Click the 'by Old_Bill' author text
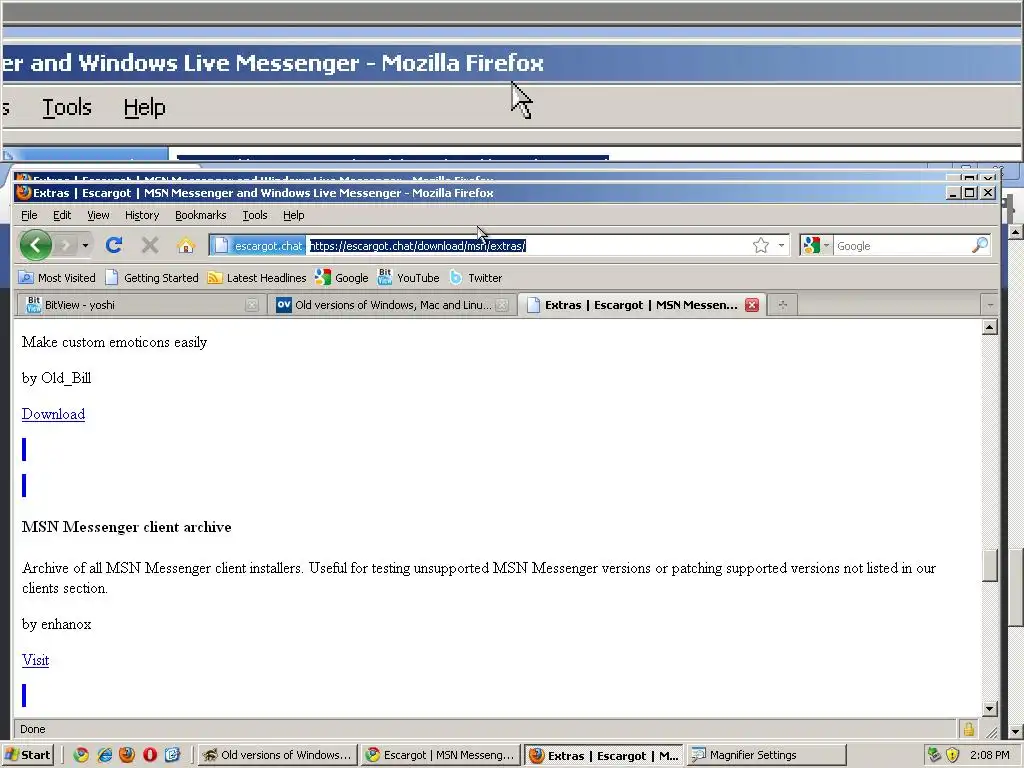The width and height of the screenshot is (1024, 768). tap(57, 378)
